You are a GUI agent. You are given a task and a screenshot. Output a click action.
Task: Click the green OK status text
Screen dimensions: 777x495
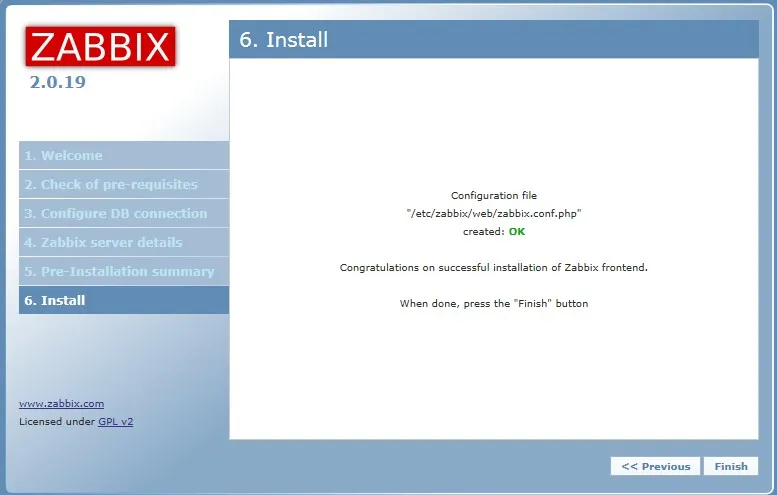click(516, 231)
